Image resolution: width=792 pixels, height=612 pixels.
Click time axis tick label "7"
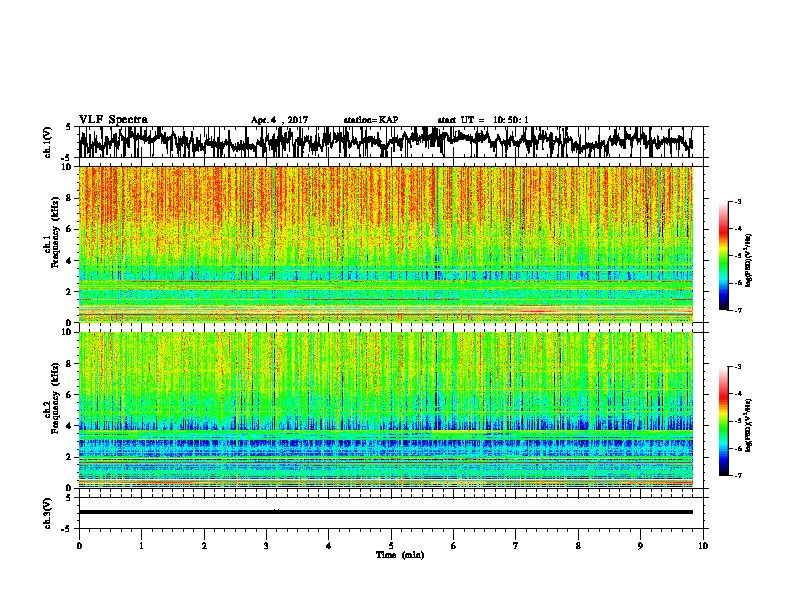(516, 546)
